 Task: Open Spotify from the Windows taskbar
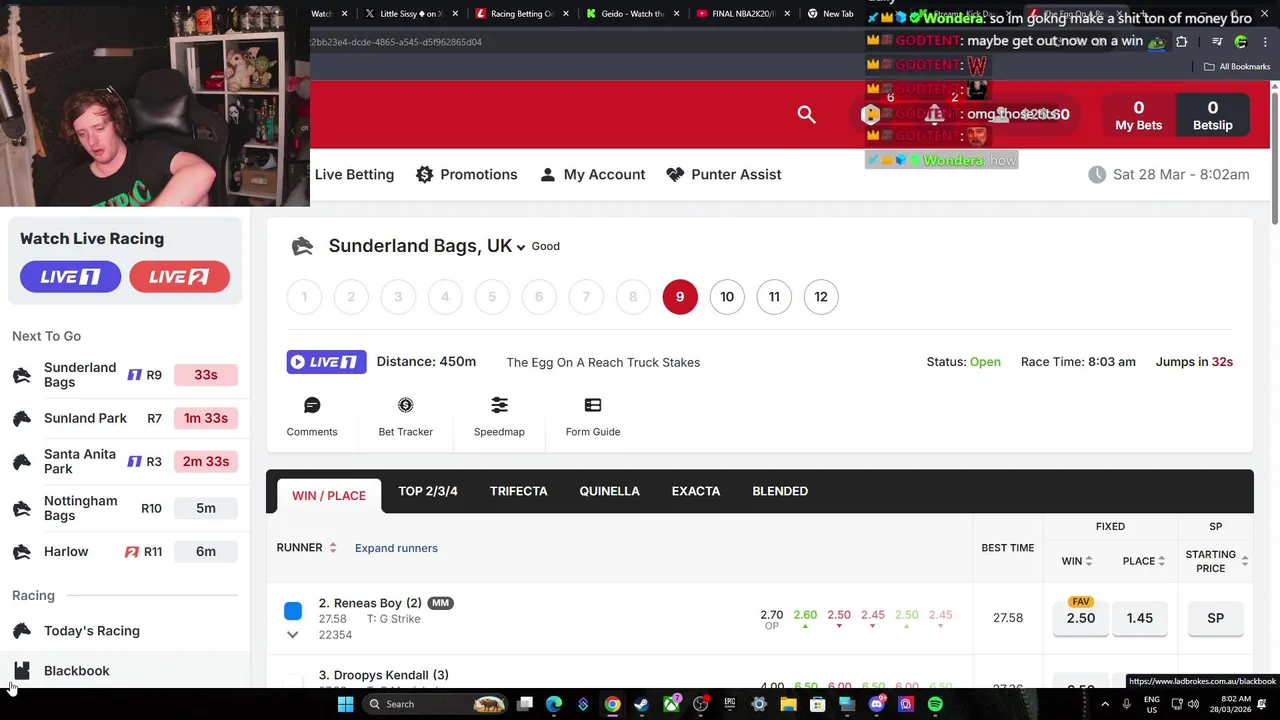[x=934, y=704]
